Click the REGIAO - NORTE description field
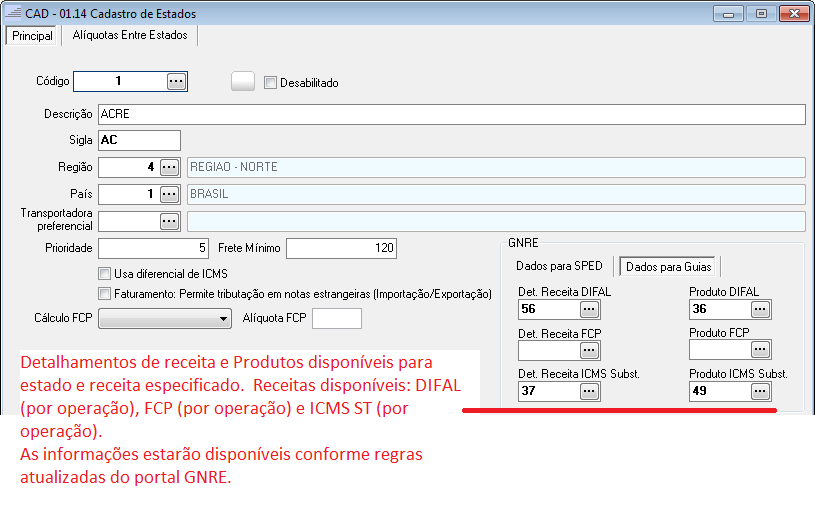 (x=496, y=167)
